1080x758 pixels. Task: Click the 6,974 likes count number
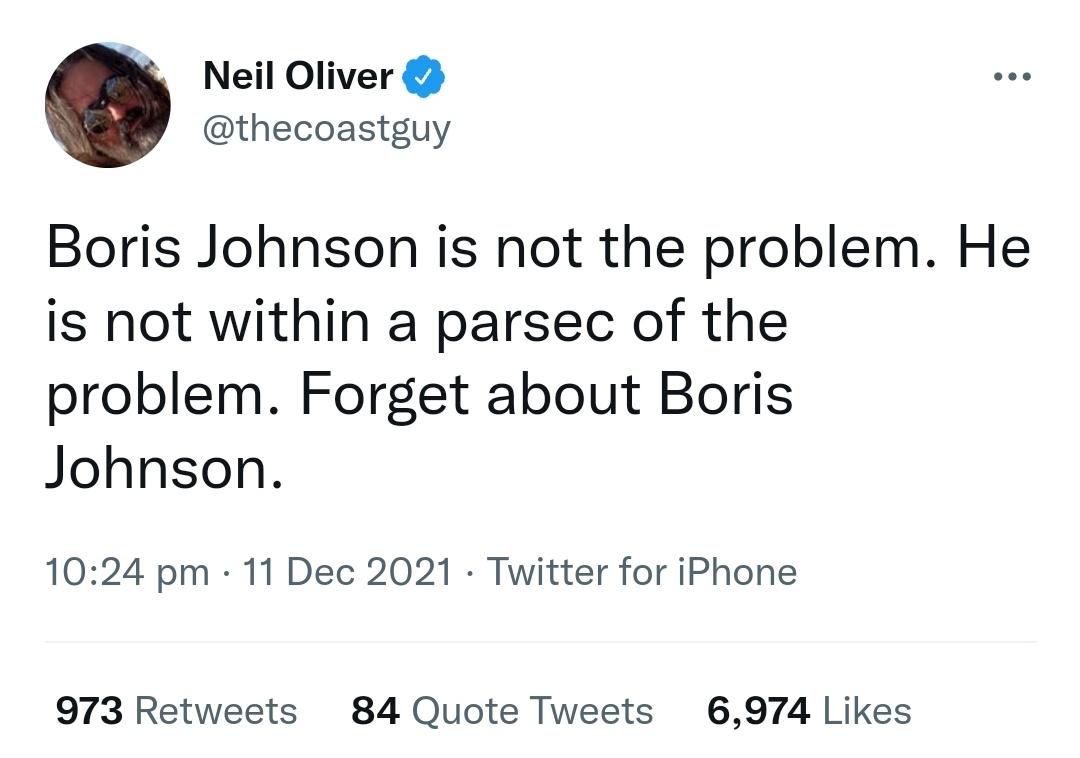pyautogui.click(x=758, y=711)
